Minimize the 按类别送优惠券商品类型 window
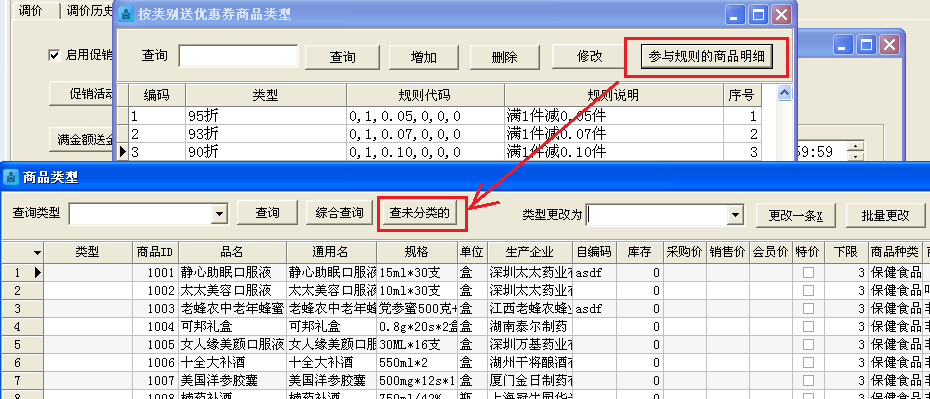930x399 pixels. coord(736,14)
